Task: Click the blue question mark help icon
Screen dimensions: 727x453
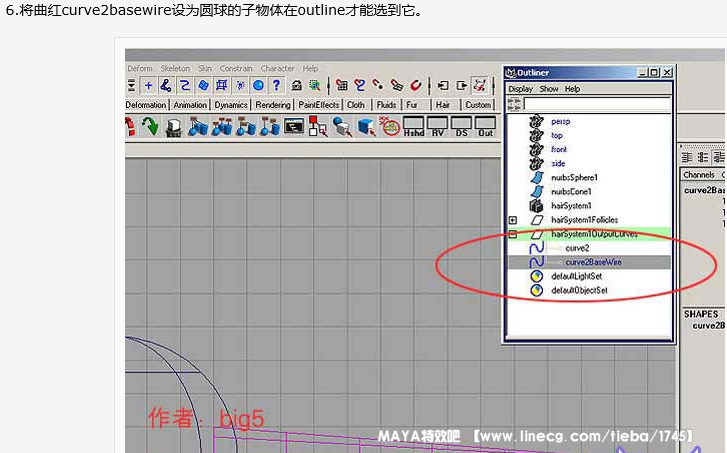Action: [276, 86]
